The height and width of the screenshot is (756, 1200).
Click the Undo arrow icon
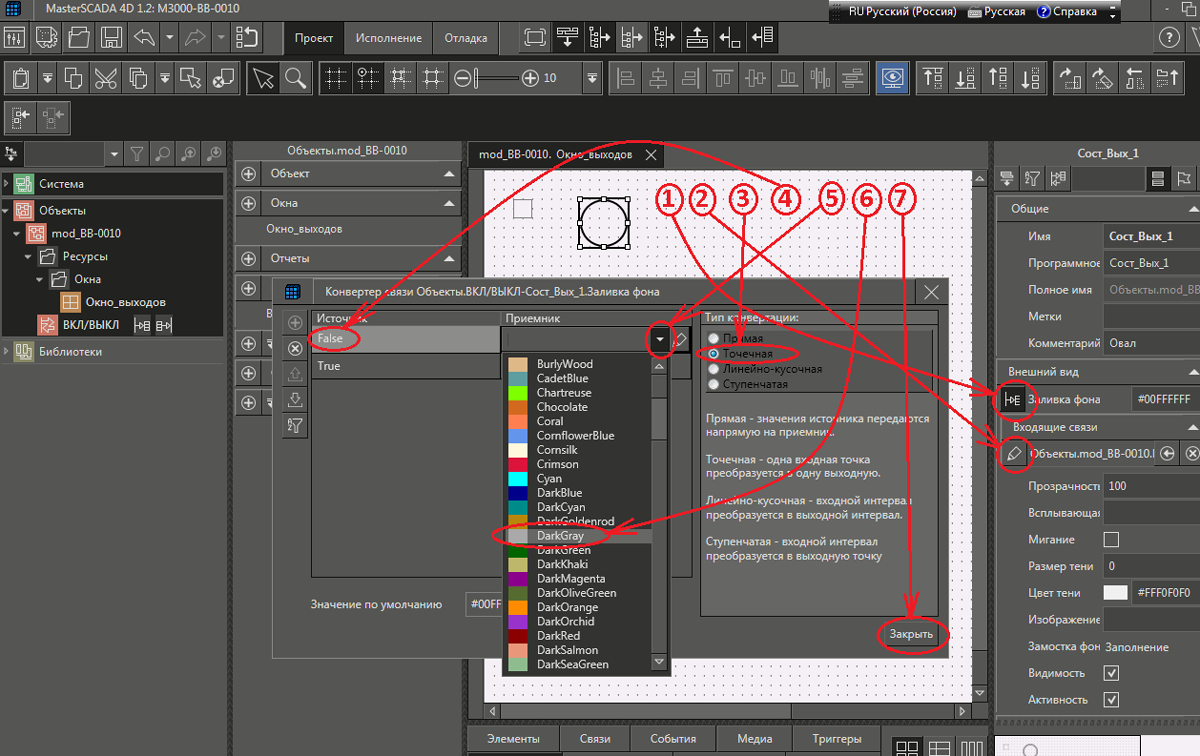(x=144, y=38)
